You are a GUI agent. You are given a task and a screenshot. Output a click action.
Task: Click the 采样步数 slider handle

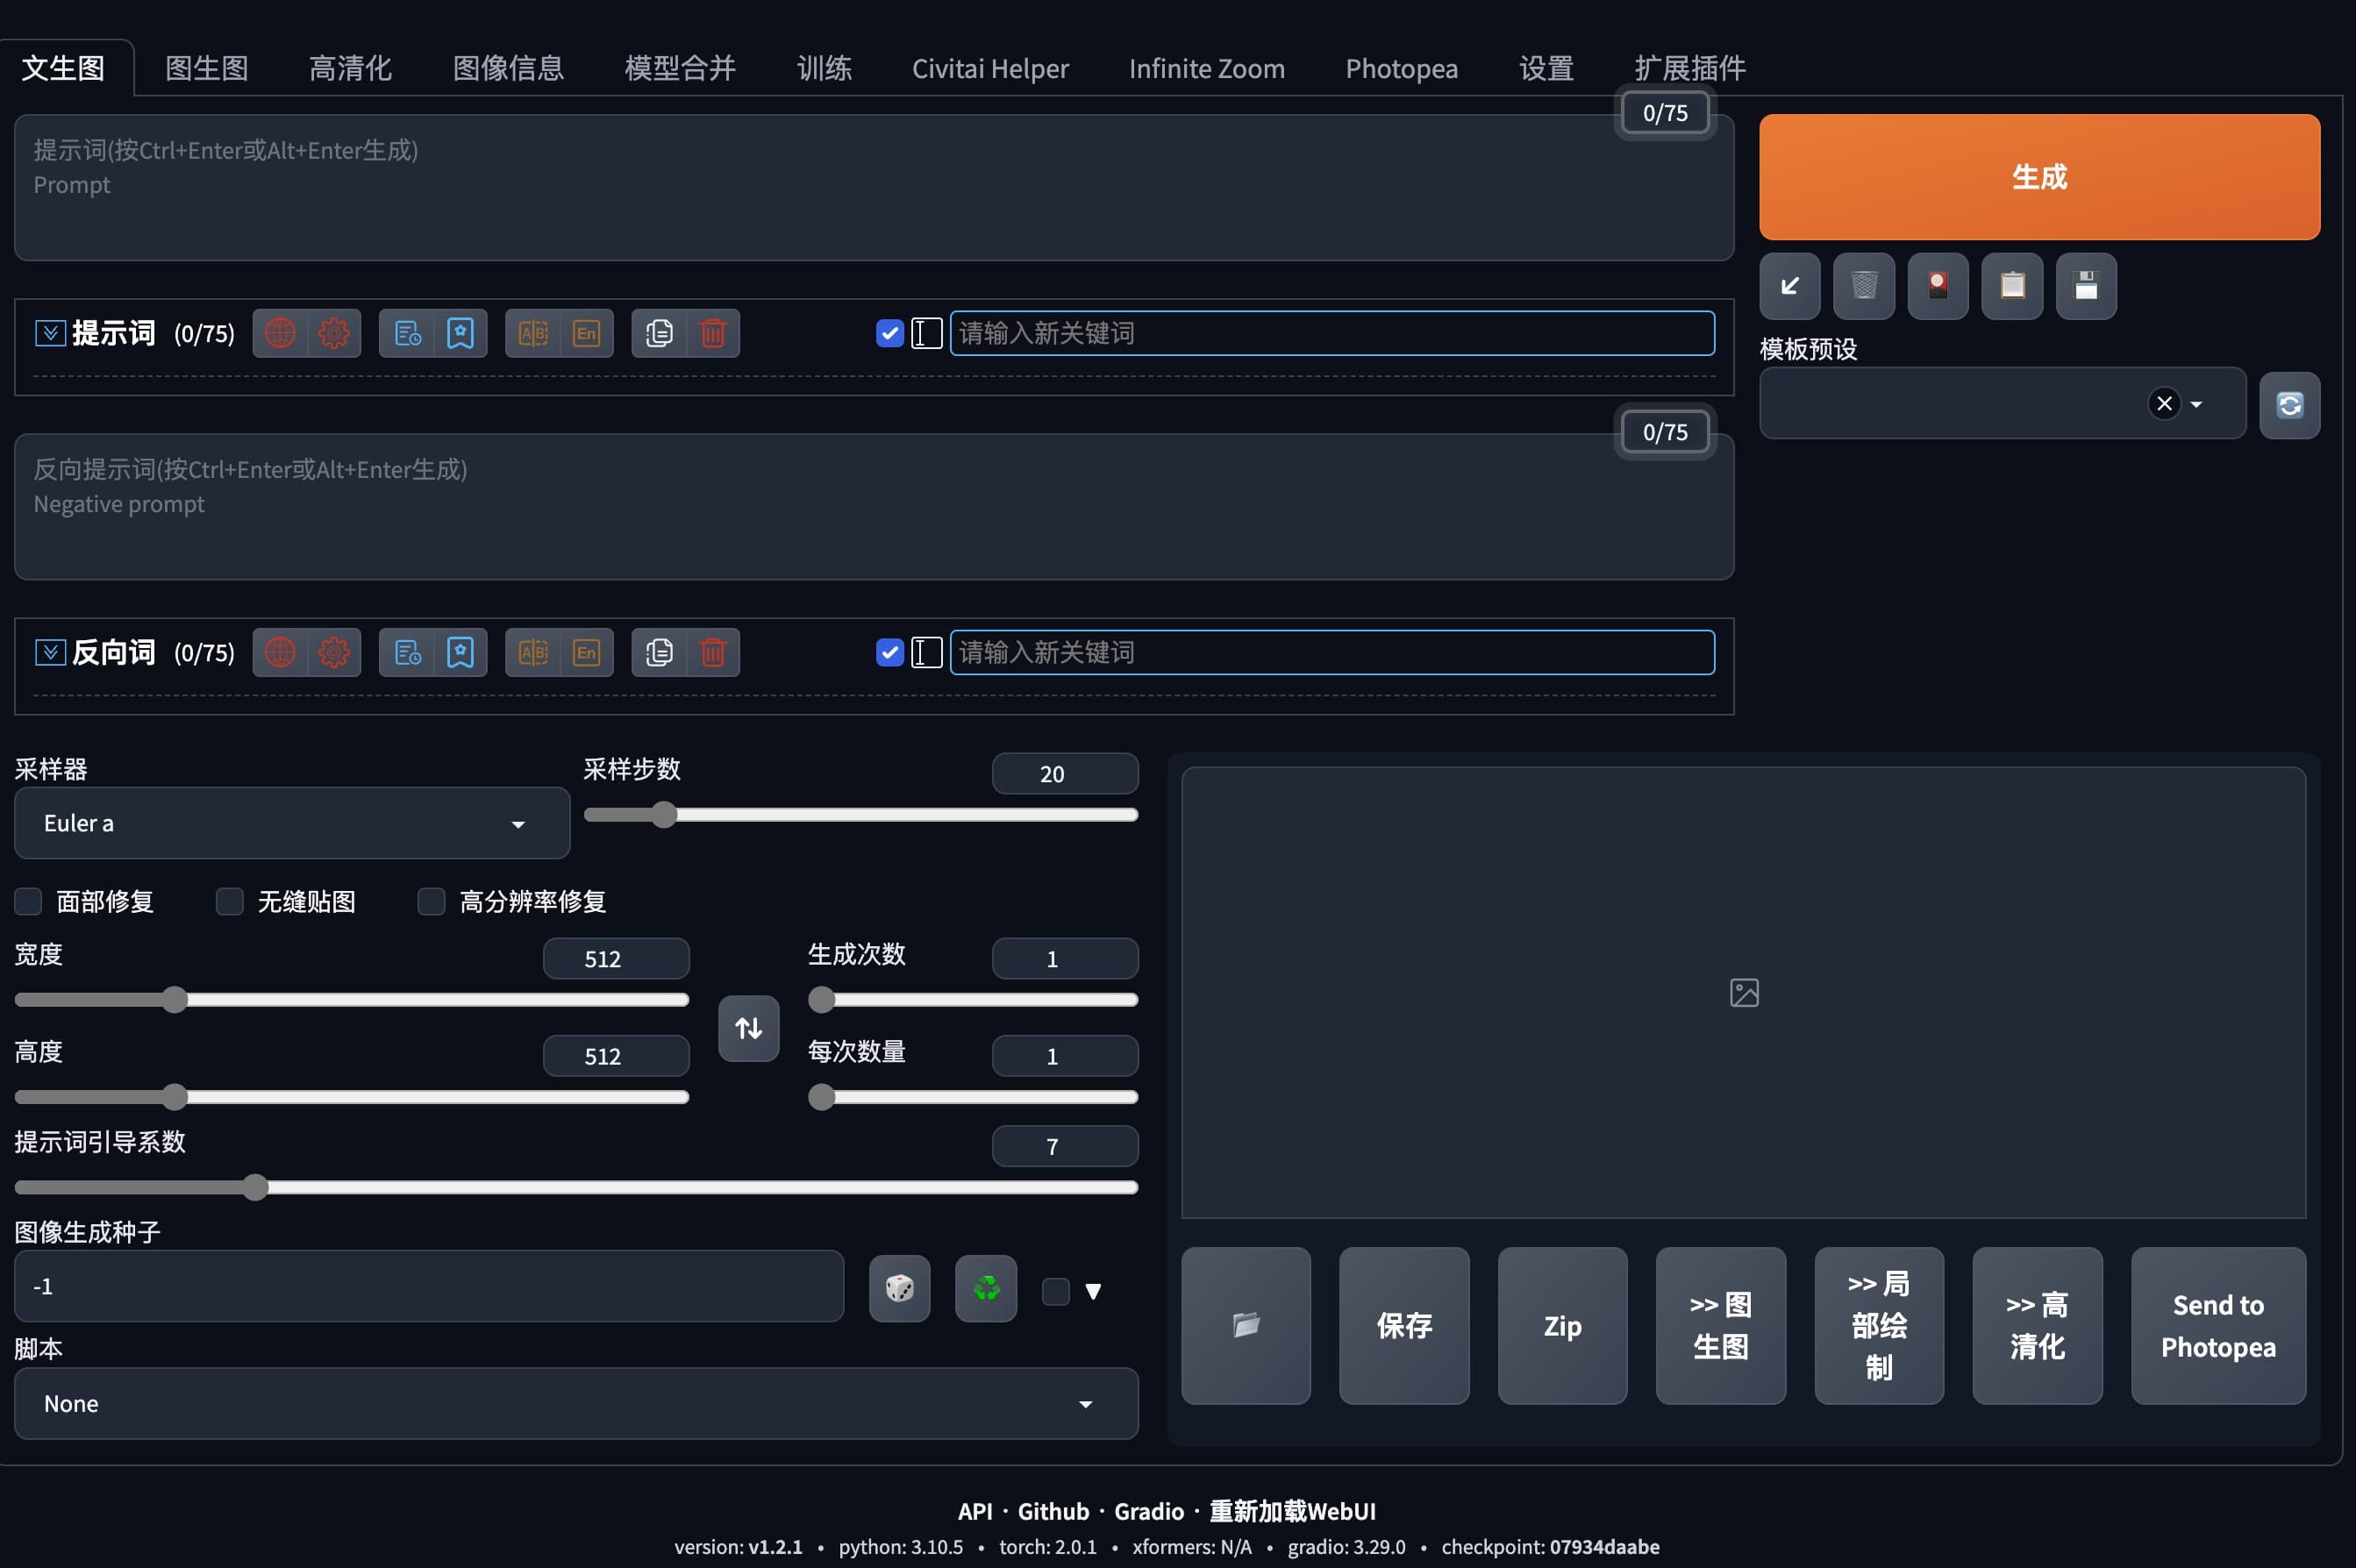664,815
